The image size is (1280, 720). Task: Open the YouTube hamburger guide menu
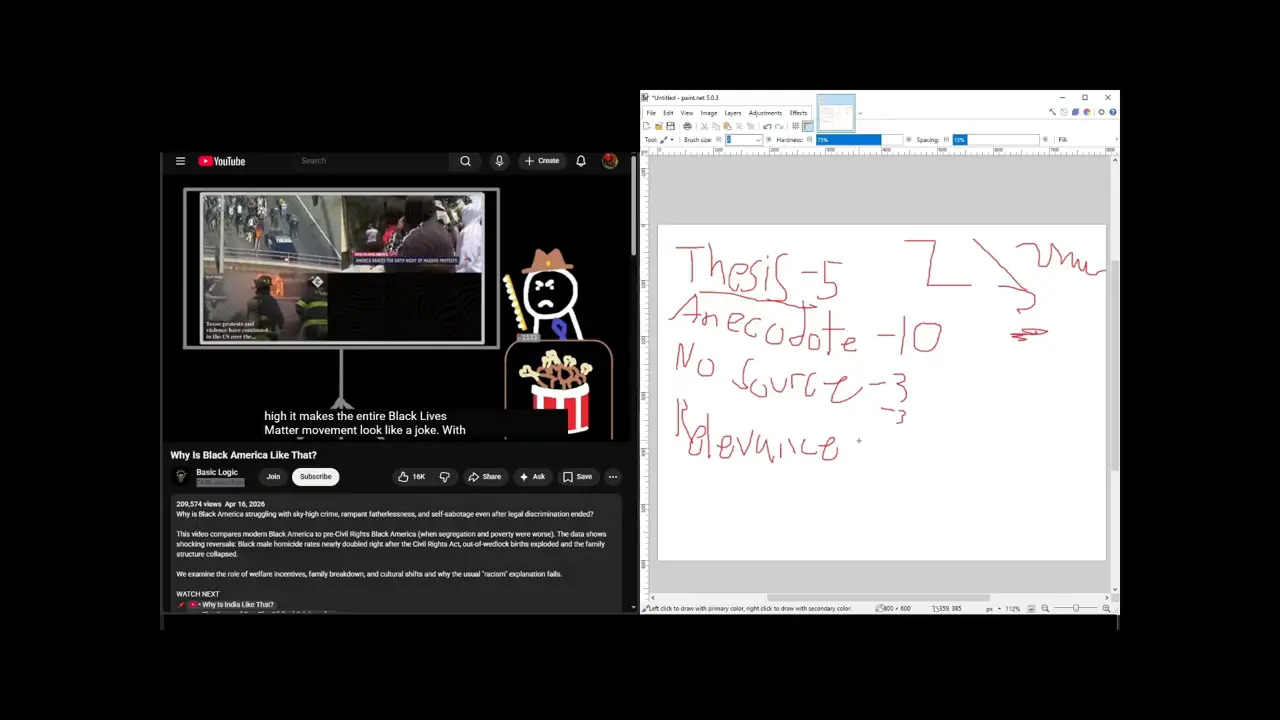(180, 161)
